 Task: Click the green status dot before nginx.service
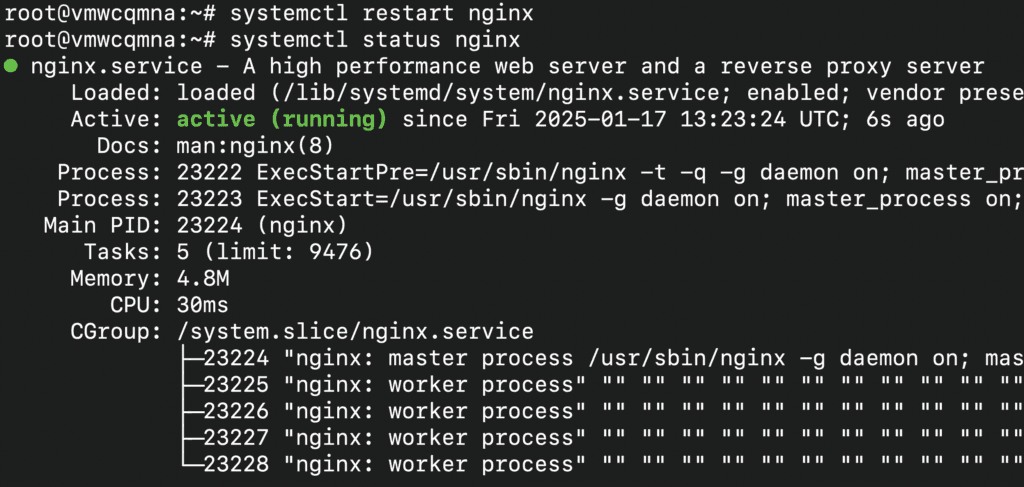[x=12, y=67]
